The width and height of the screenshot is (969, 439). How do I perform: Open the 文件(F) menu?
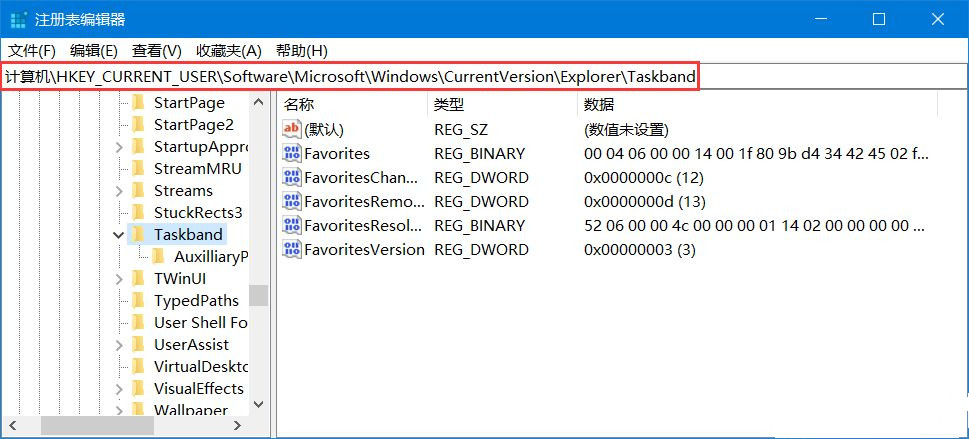coord(32,50)
